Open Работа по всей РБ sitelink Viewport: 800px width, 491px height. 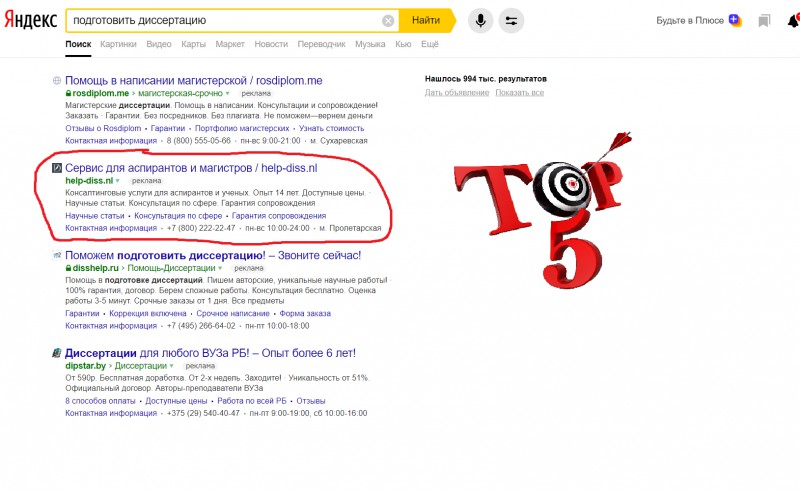tap(252, 401)
